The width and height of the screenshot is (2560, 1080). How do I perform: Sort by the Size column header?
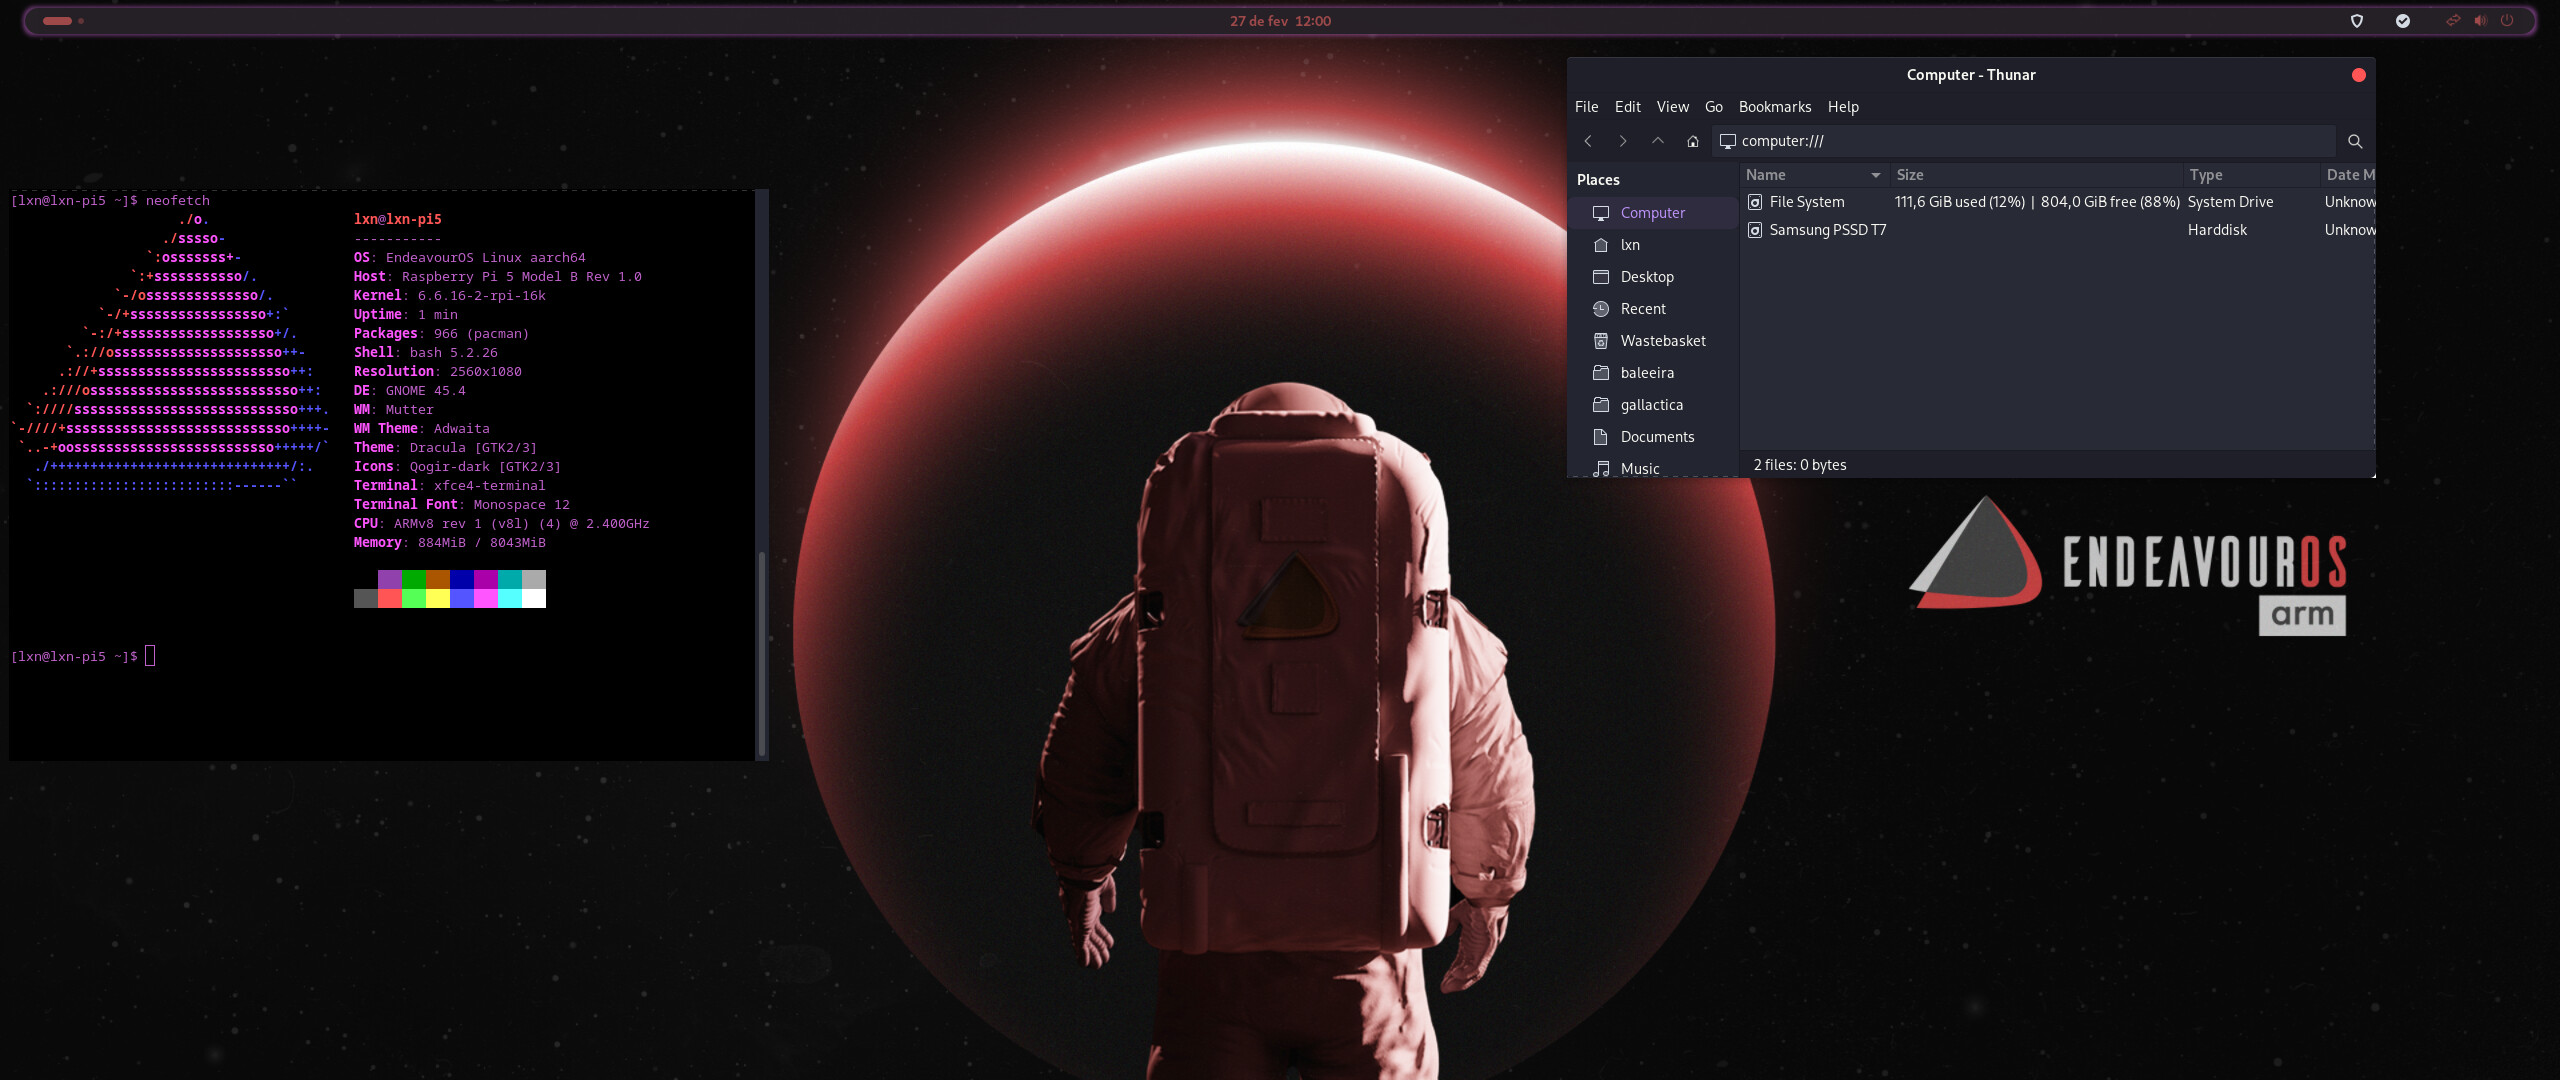[2036, 175]
